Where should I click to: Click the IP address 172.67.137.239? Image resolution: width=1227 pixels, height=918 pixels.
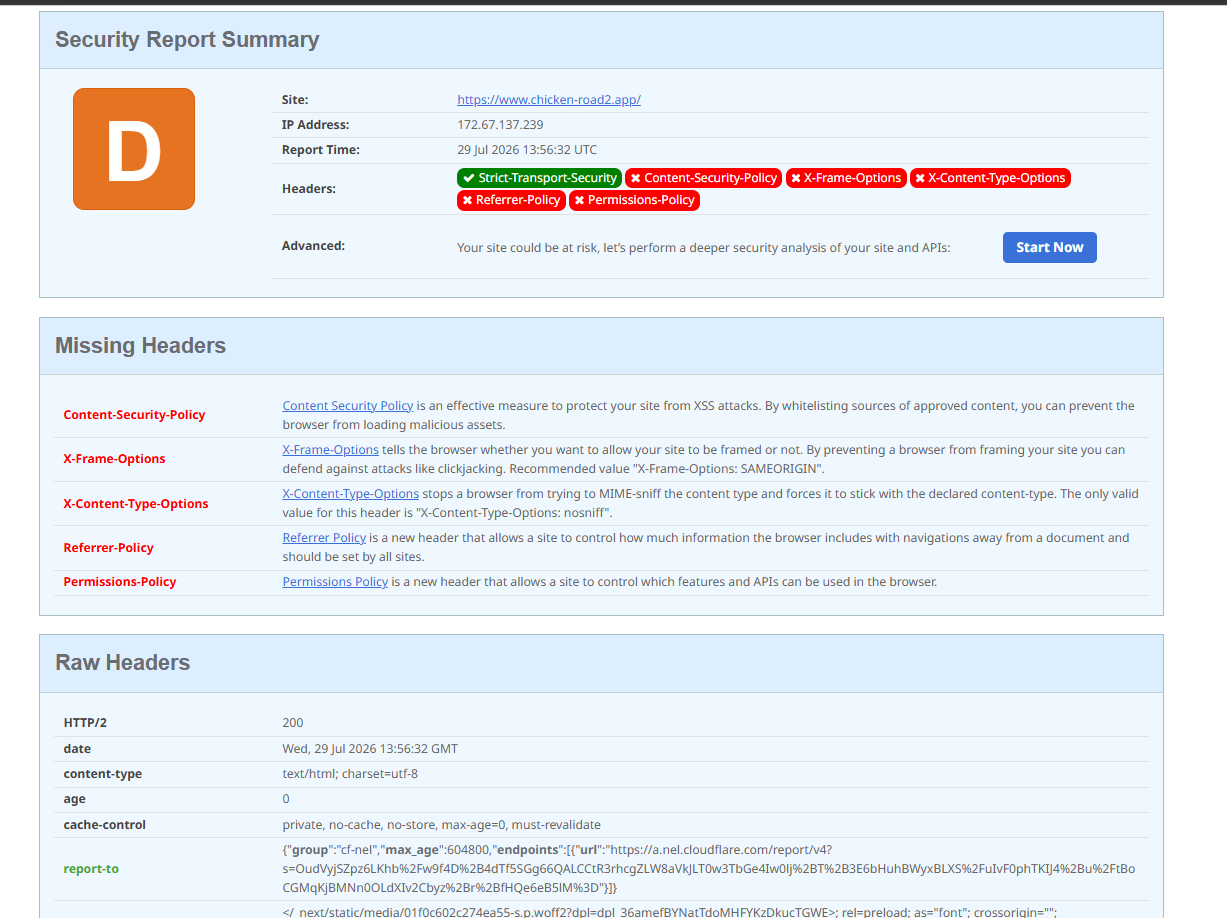click(500, 125)
